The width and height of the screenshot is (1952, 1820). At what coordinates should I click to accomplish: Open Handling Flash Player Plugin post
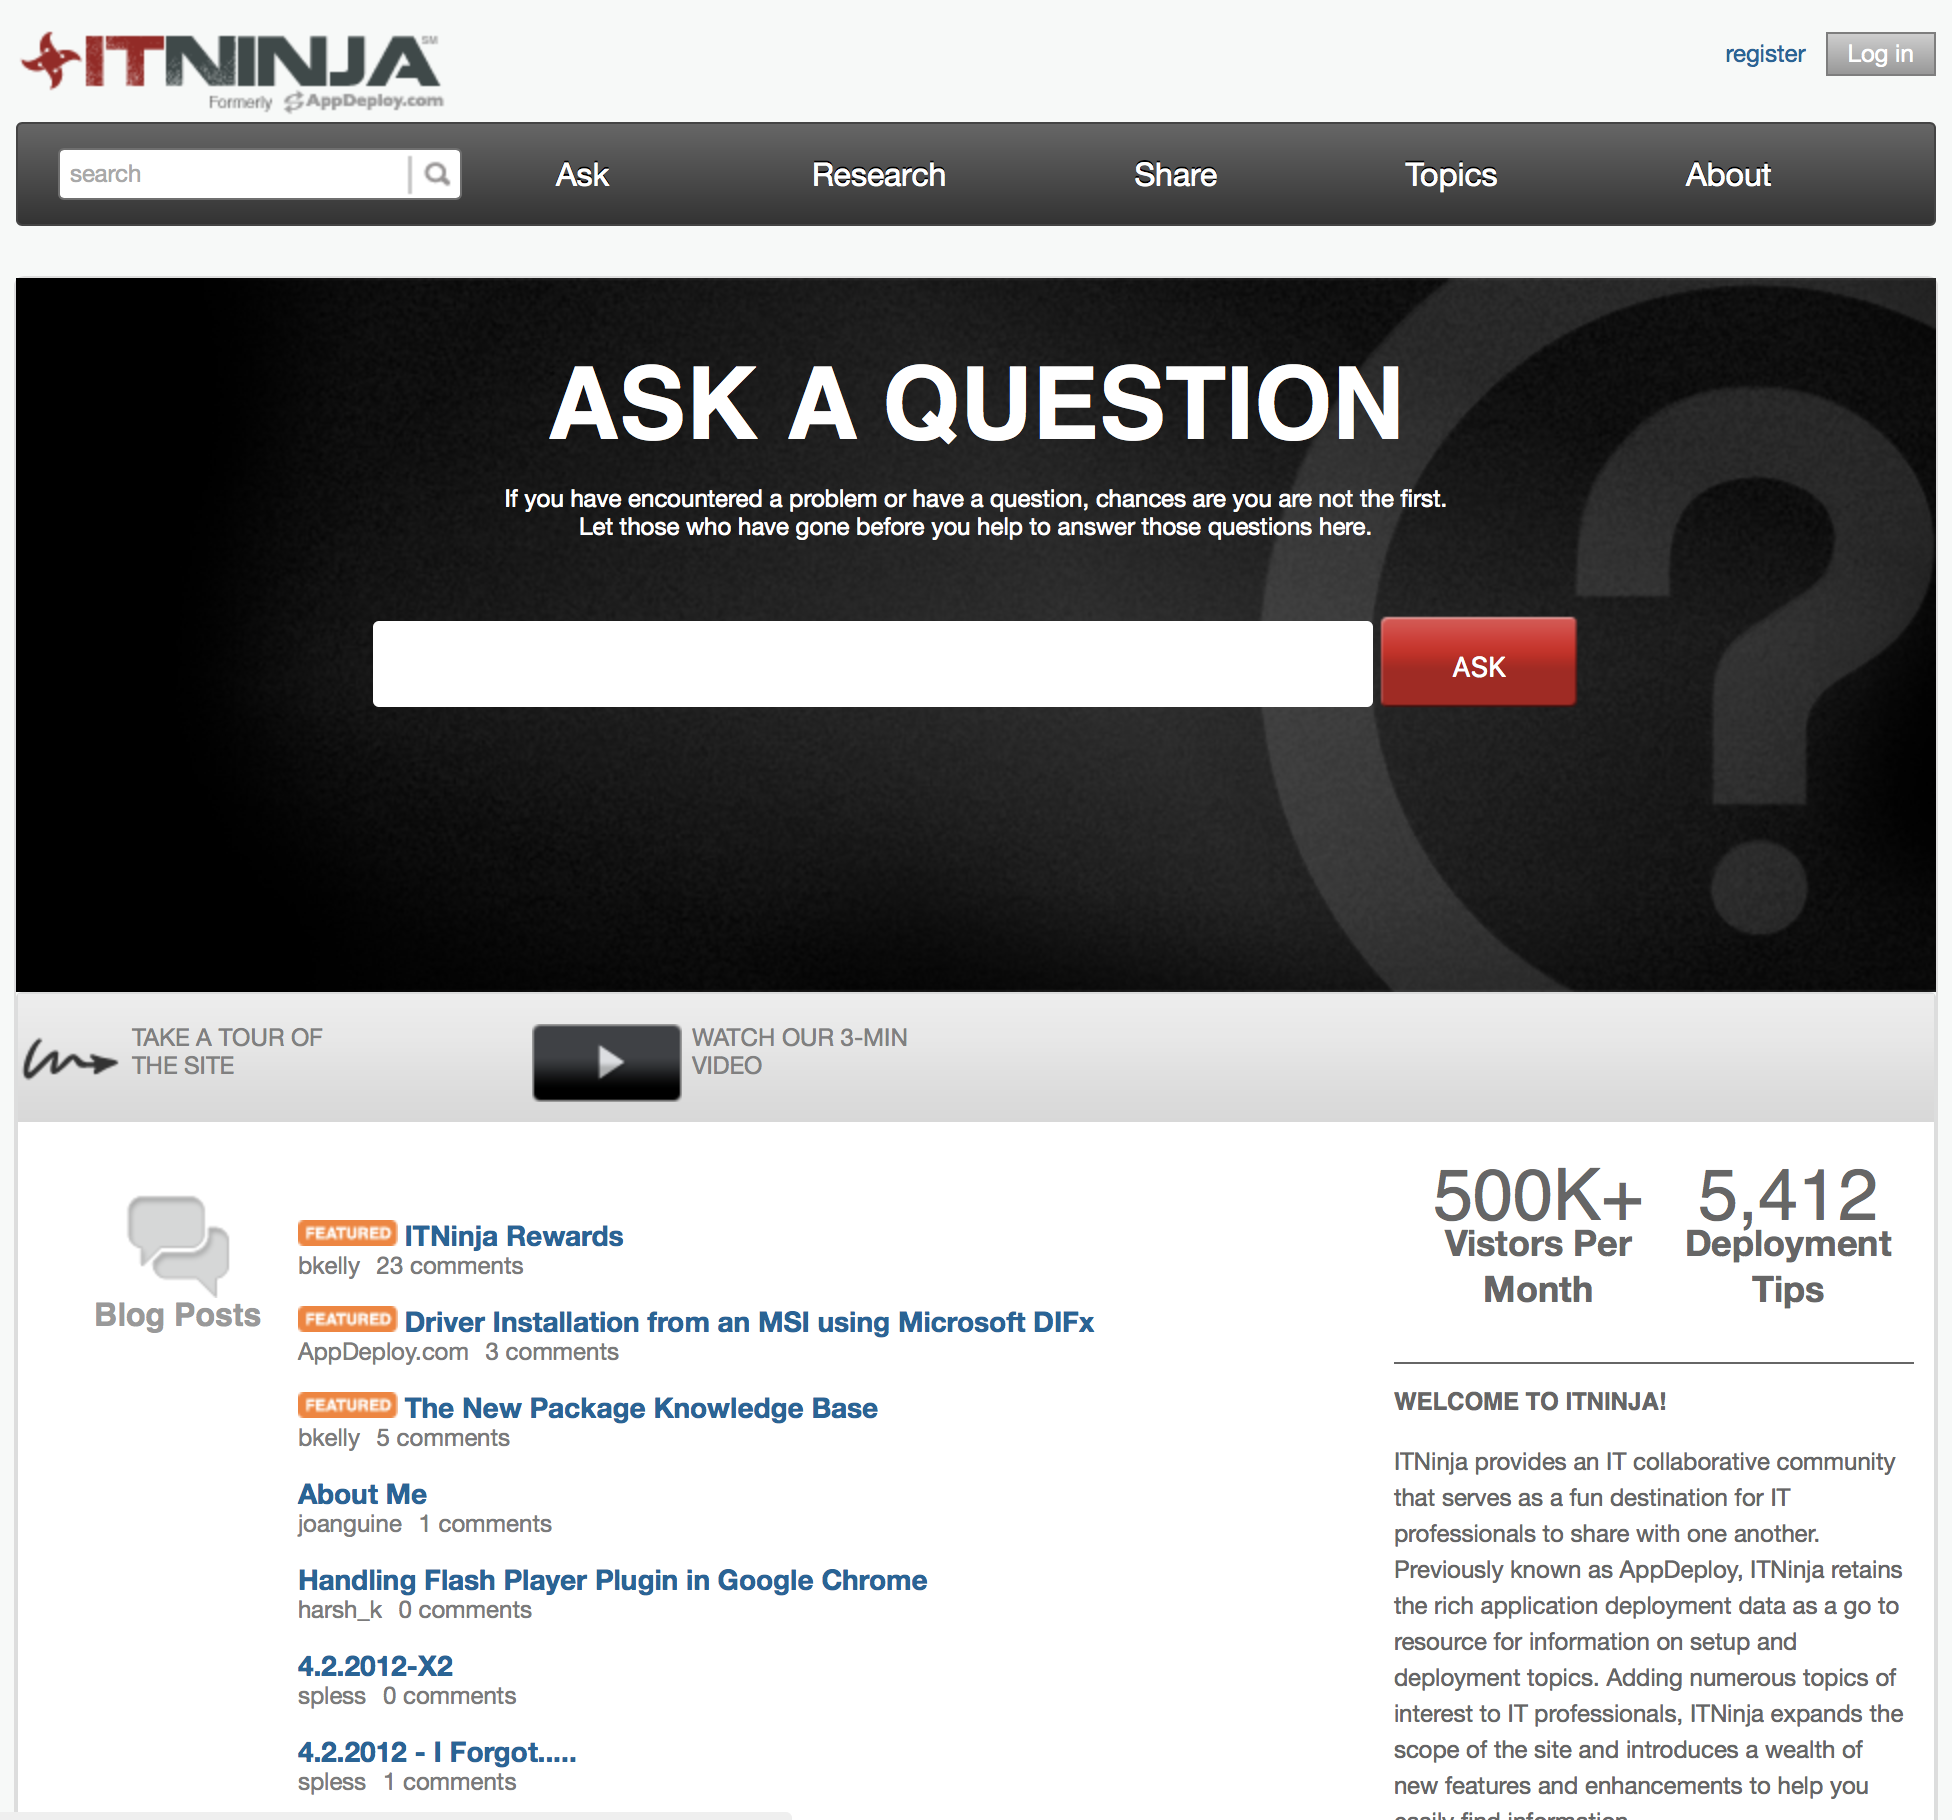pyautogui.click(x=612, y=1580)
